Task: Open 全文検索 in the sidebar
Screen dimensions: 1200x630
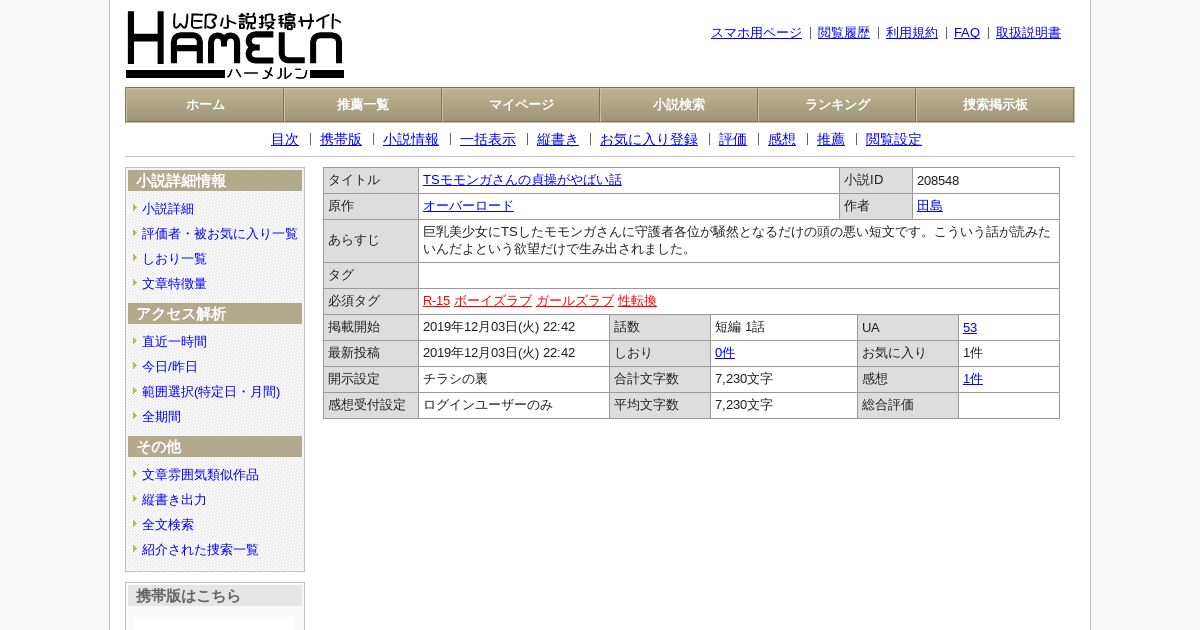Action: 168,525
